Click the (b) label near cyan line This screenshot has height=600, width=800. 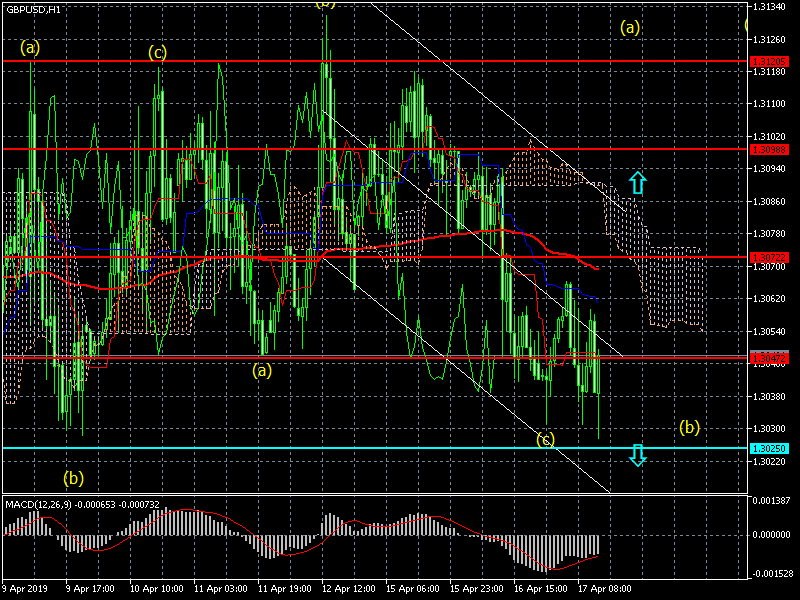point(689,427)
